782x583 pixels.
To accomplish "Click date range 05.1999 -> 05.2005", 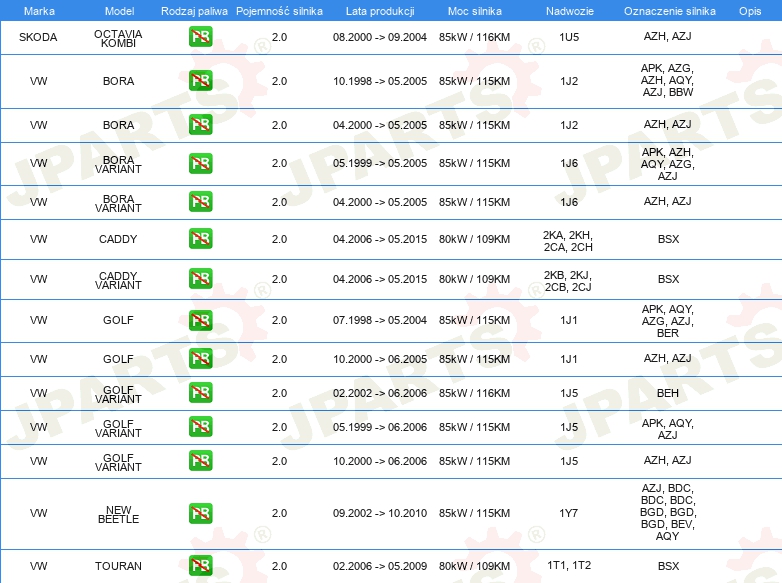I will tap(380, 163).
